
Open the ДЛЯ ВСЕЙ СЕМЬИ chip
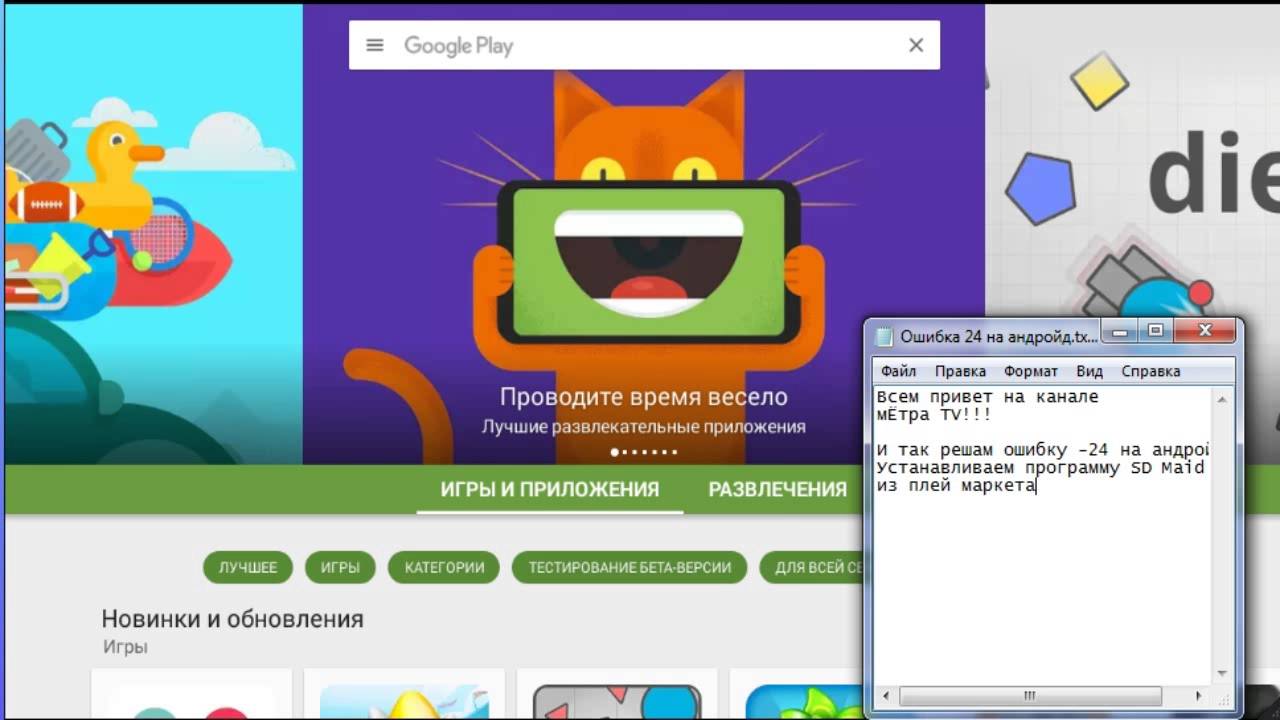[812, 567]
